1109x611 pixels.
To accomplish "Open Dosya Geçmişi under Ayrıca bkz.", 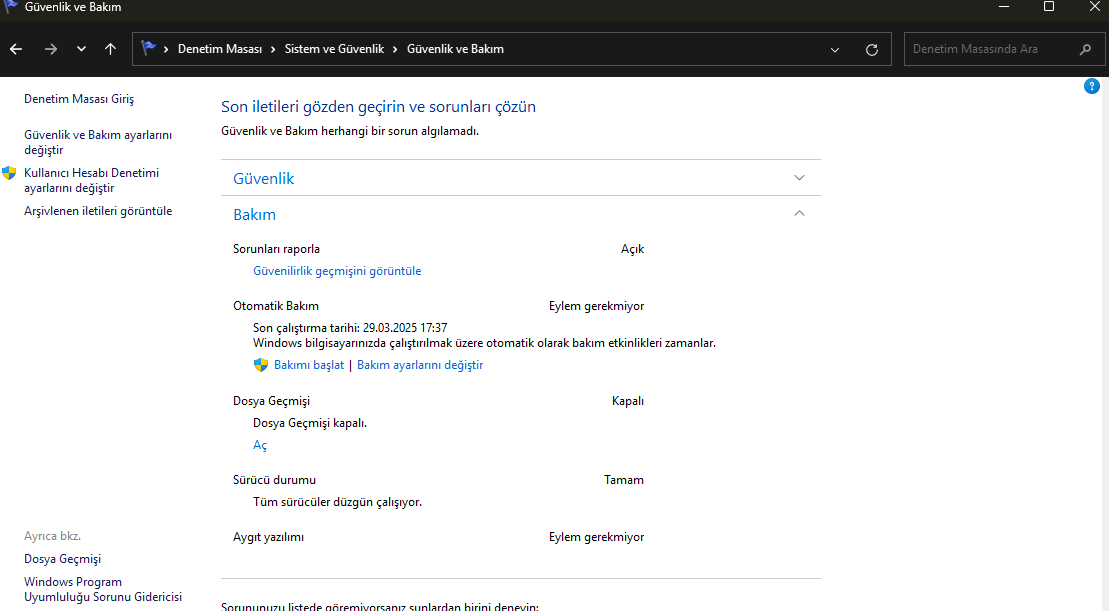I will 62,559.
